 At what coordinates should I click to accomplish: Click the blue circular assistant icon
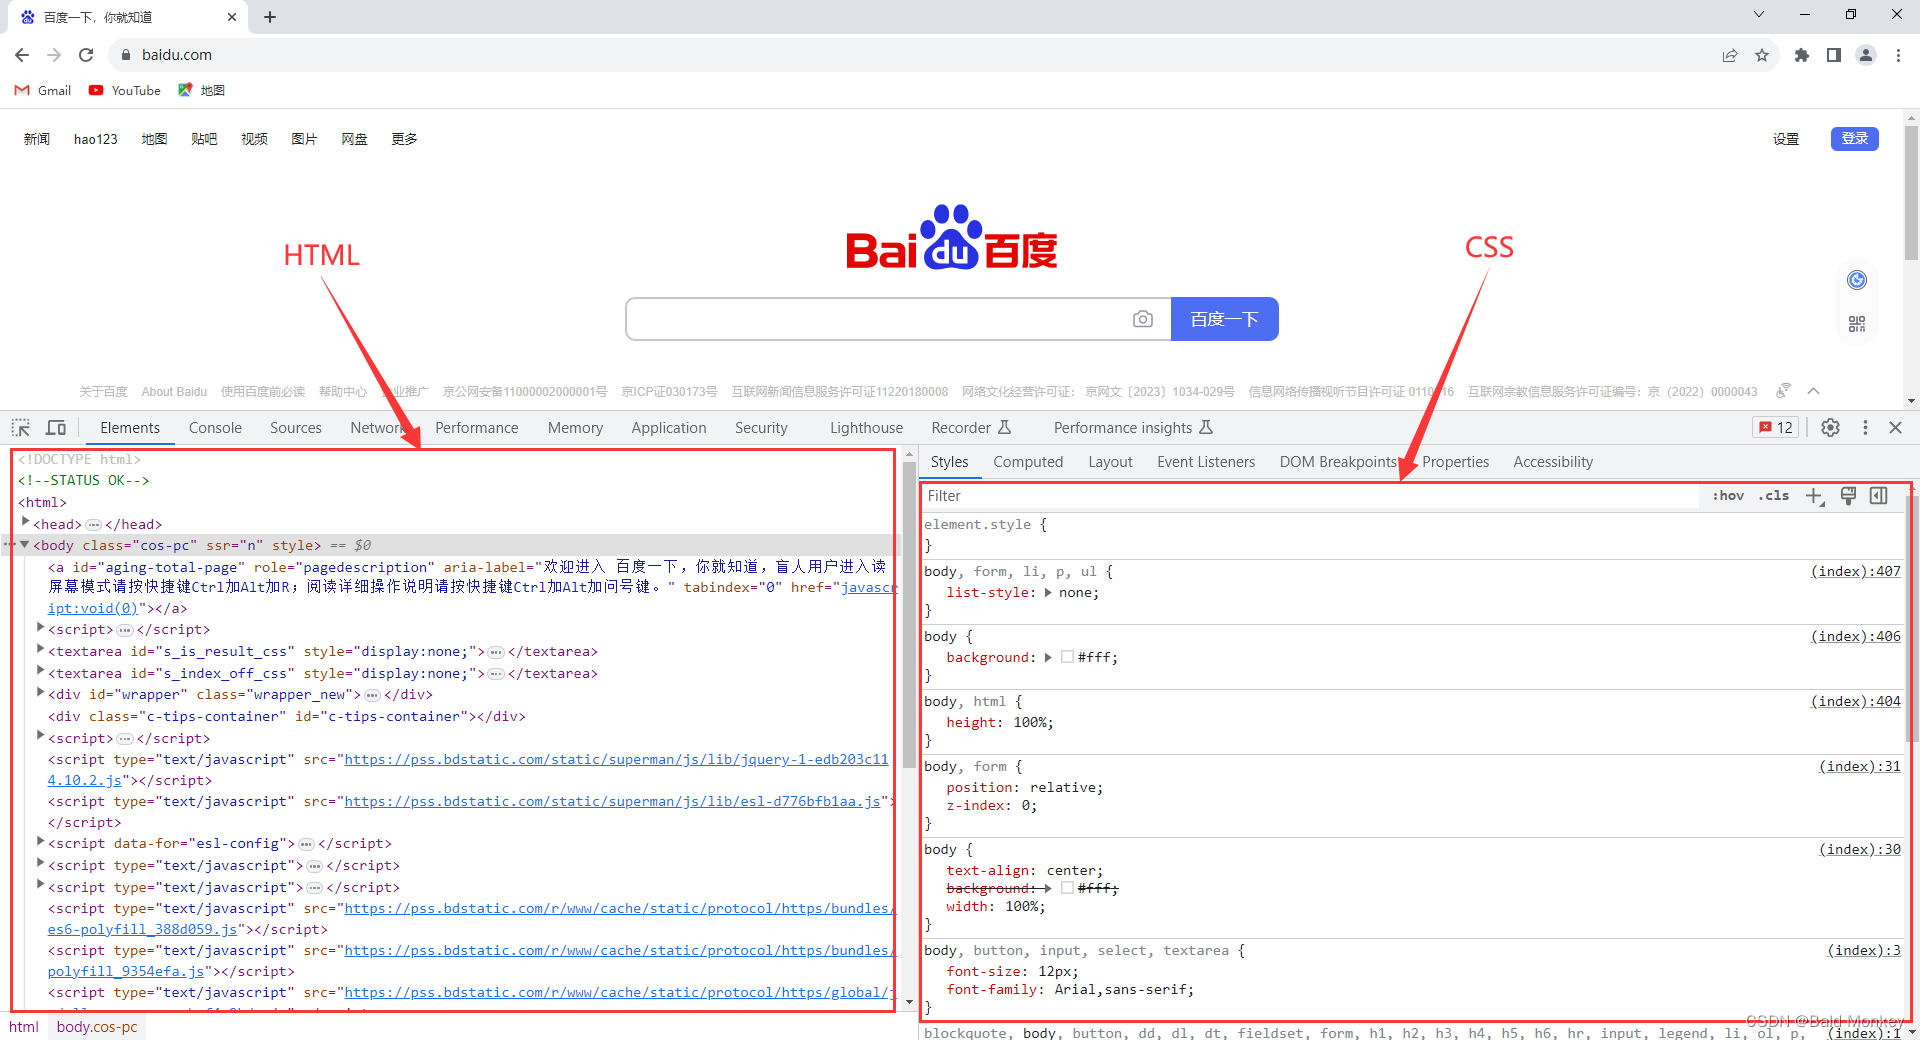point(1857,280)
